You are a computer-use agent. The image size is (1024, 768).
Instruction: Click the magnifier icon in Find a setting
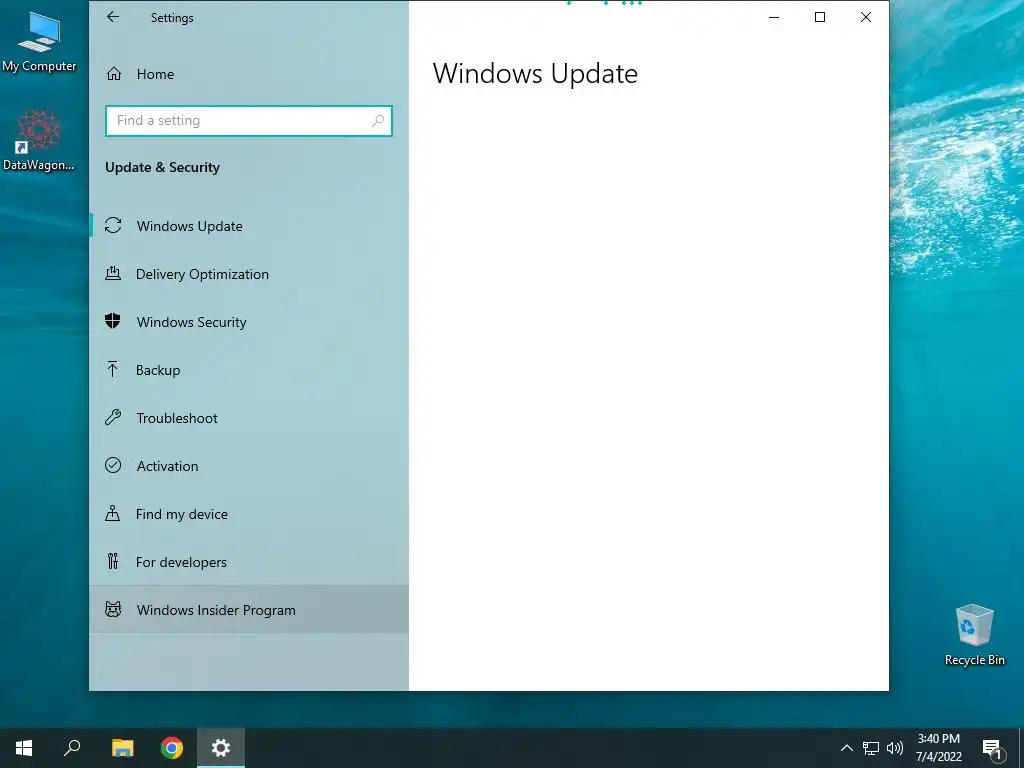click(377, 121)
